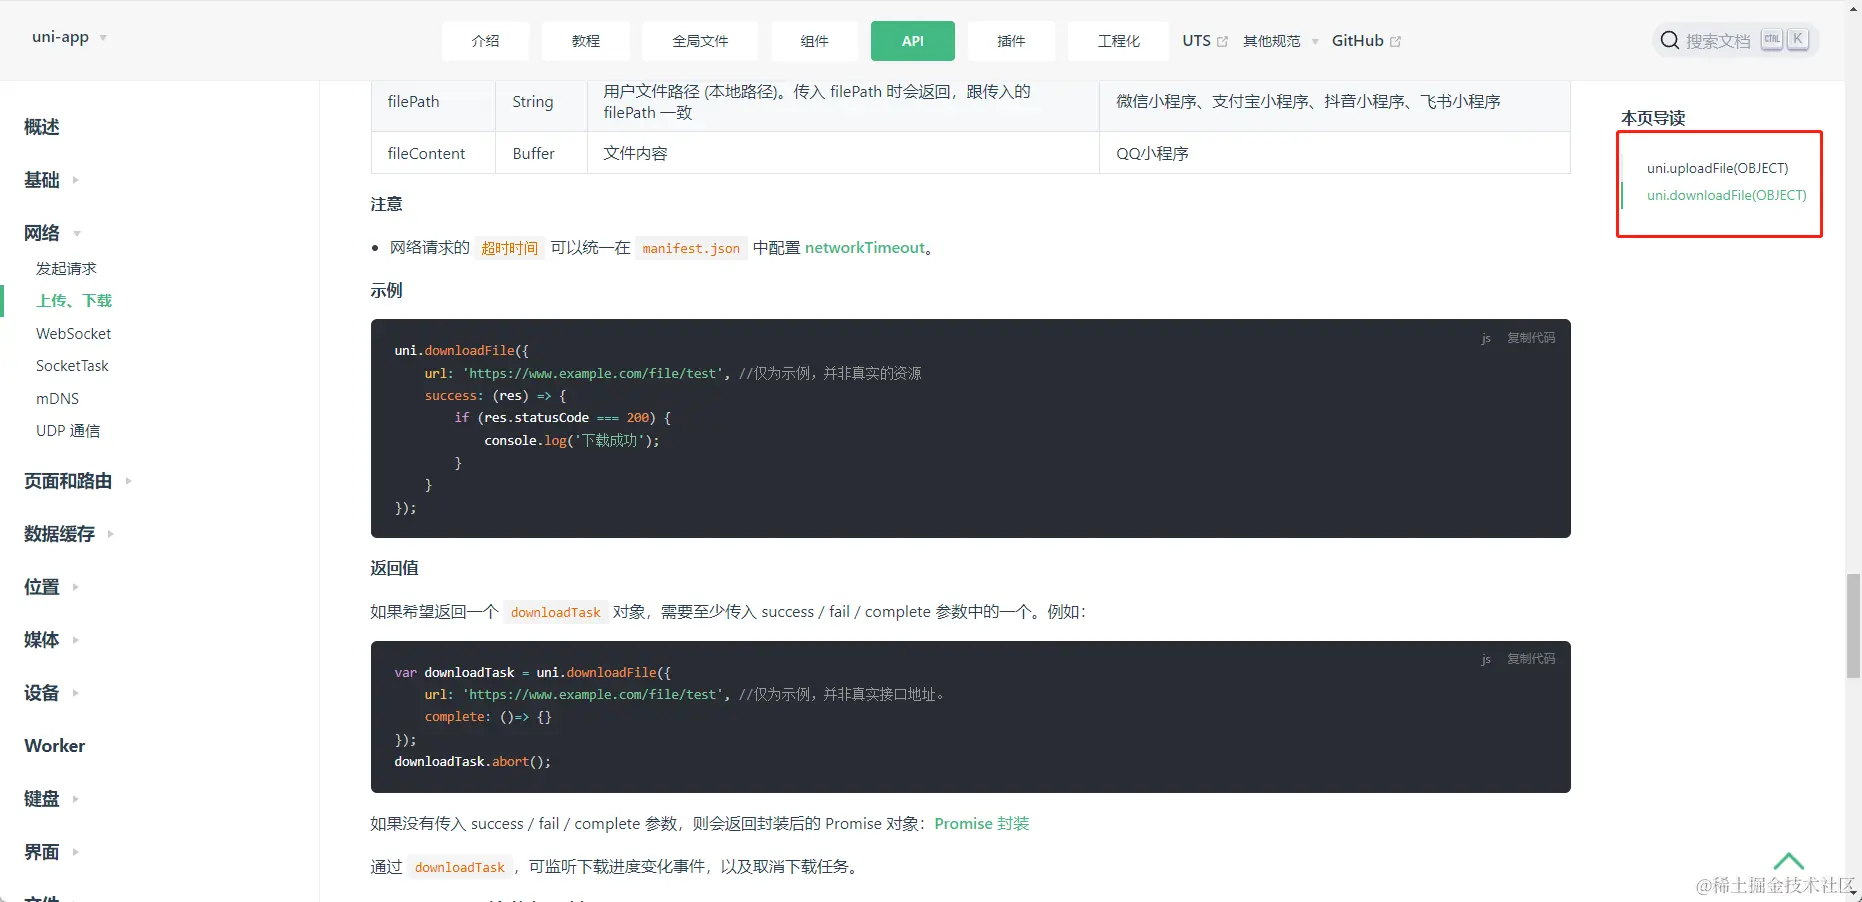This screenshot has height=902, width=1862.
Task: Expand the 设备 sidebar section
Action: pos(75,693)
